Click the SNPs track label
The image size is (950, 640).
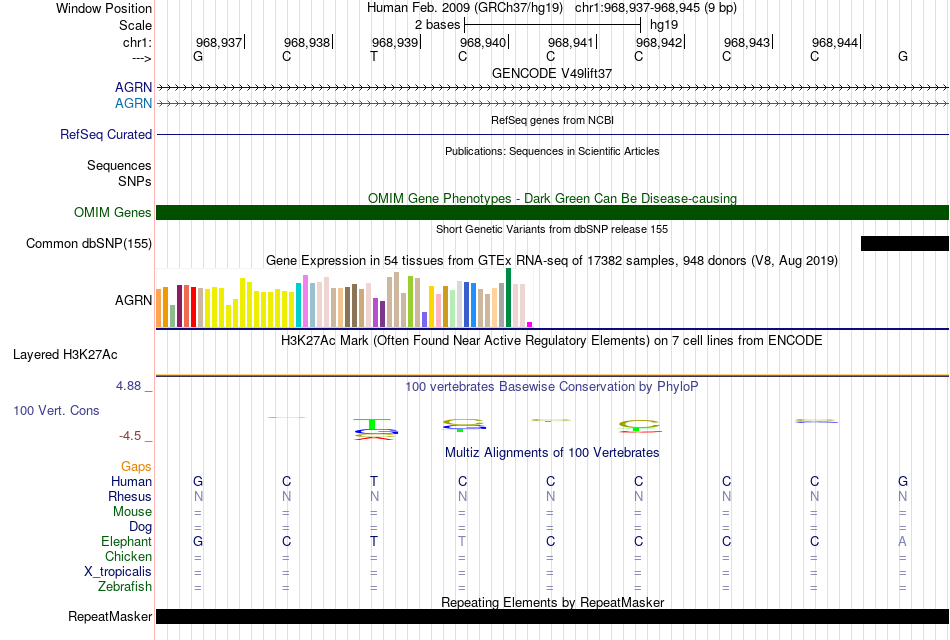(135, 181)
